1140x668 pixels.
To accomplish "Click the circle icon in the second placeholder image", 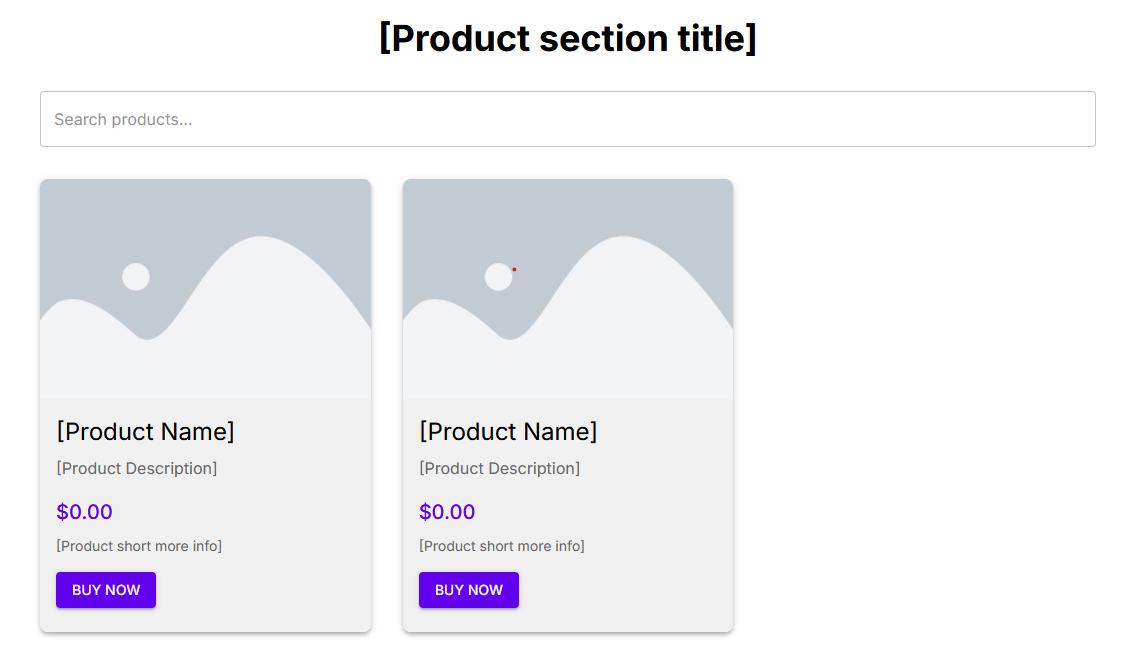I will click(498, 276).
